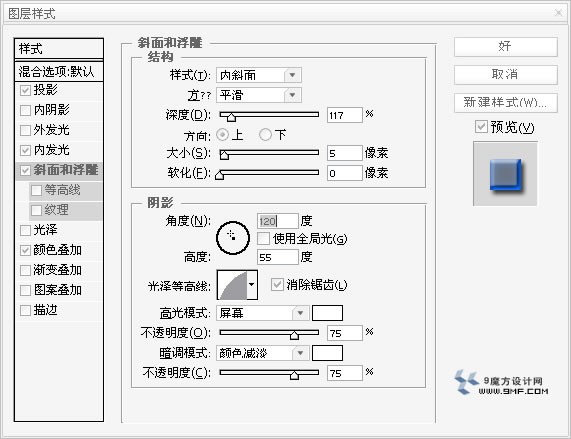Click the angle dial circle

(x=233, y=238)
